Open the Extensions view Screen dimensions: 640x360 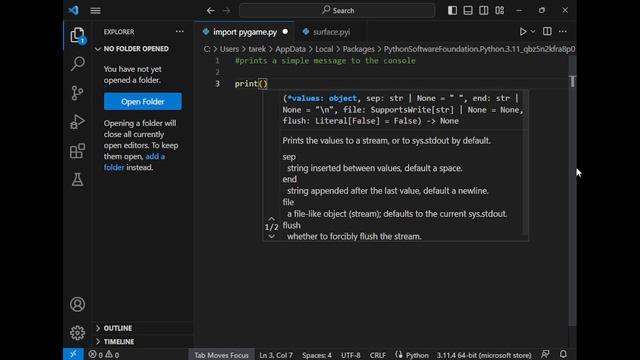pos(77,151)
